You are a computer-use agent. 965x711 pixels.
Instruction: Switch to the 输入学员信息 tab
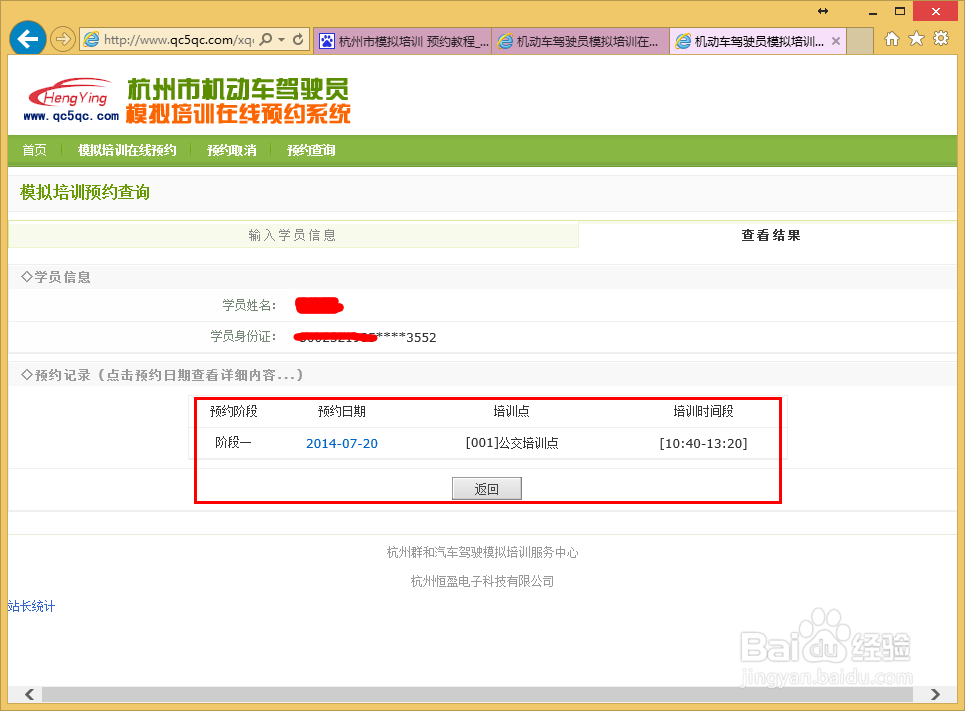[293, 234]
